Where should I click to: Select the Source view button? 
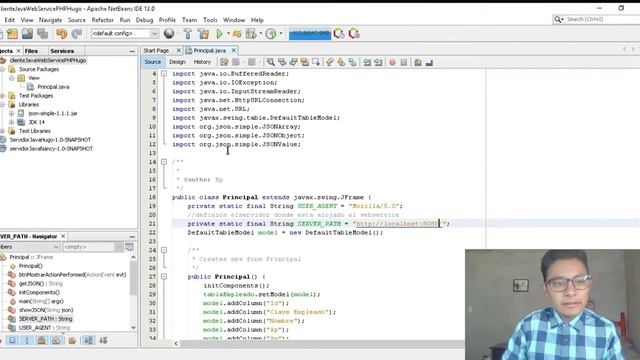point(153,62)
